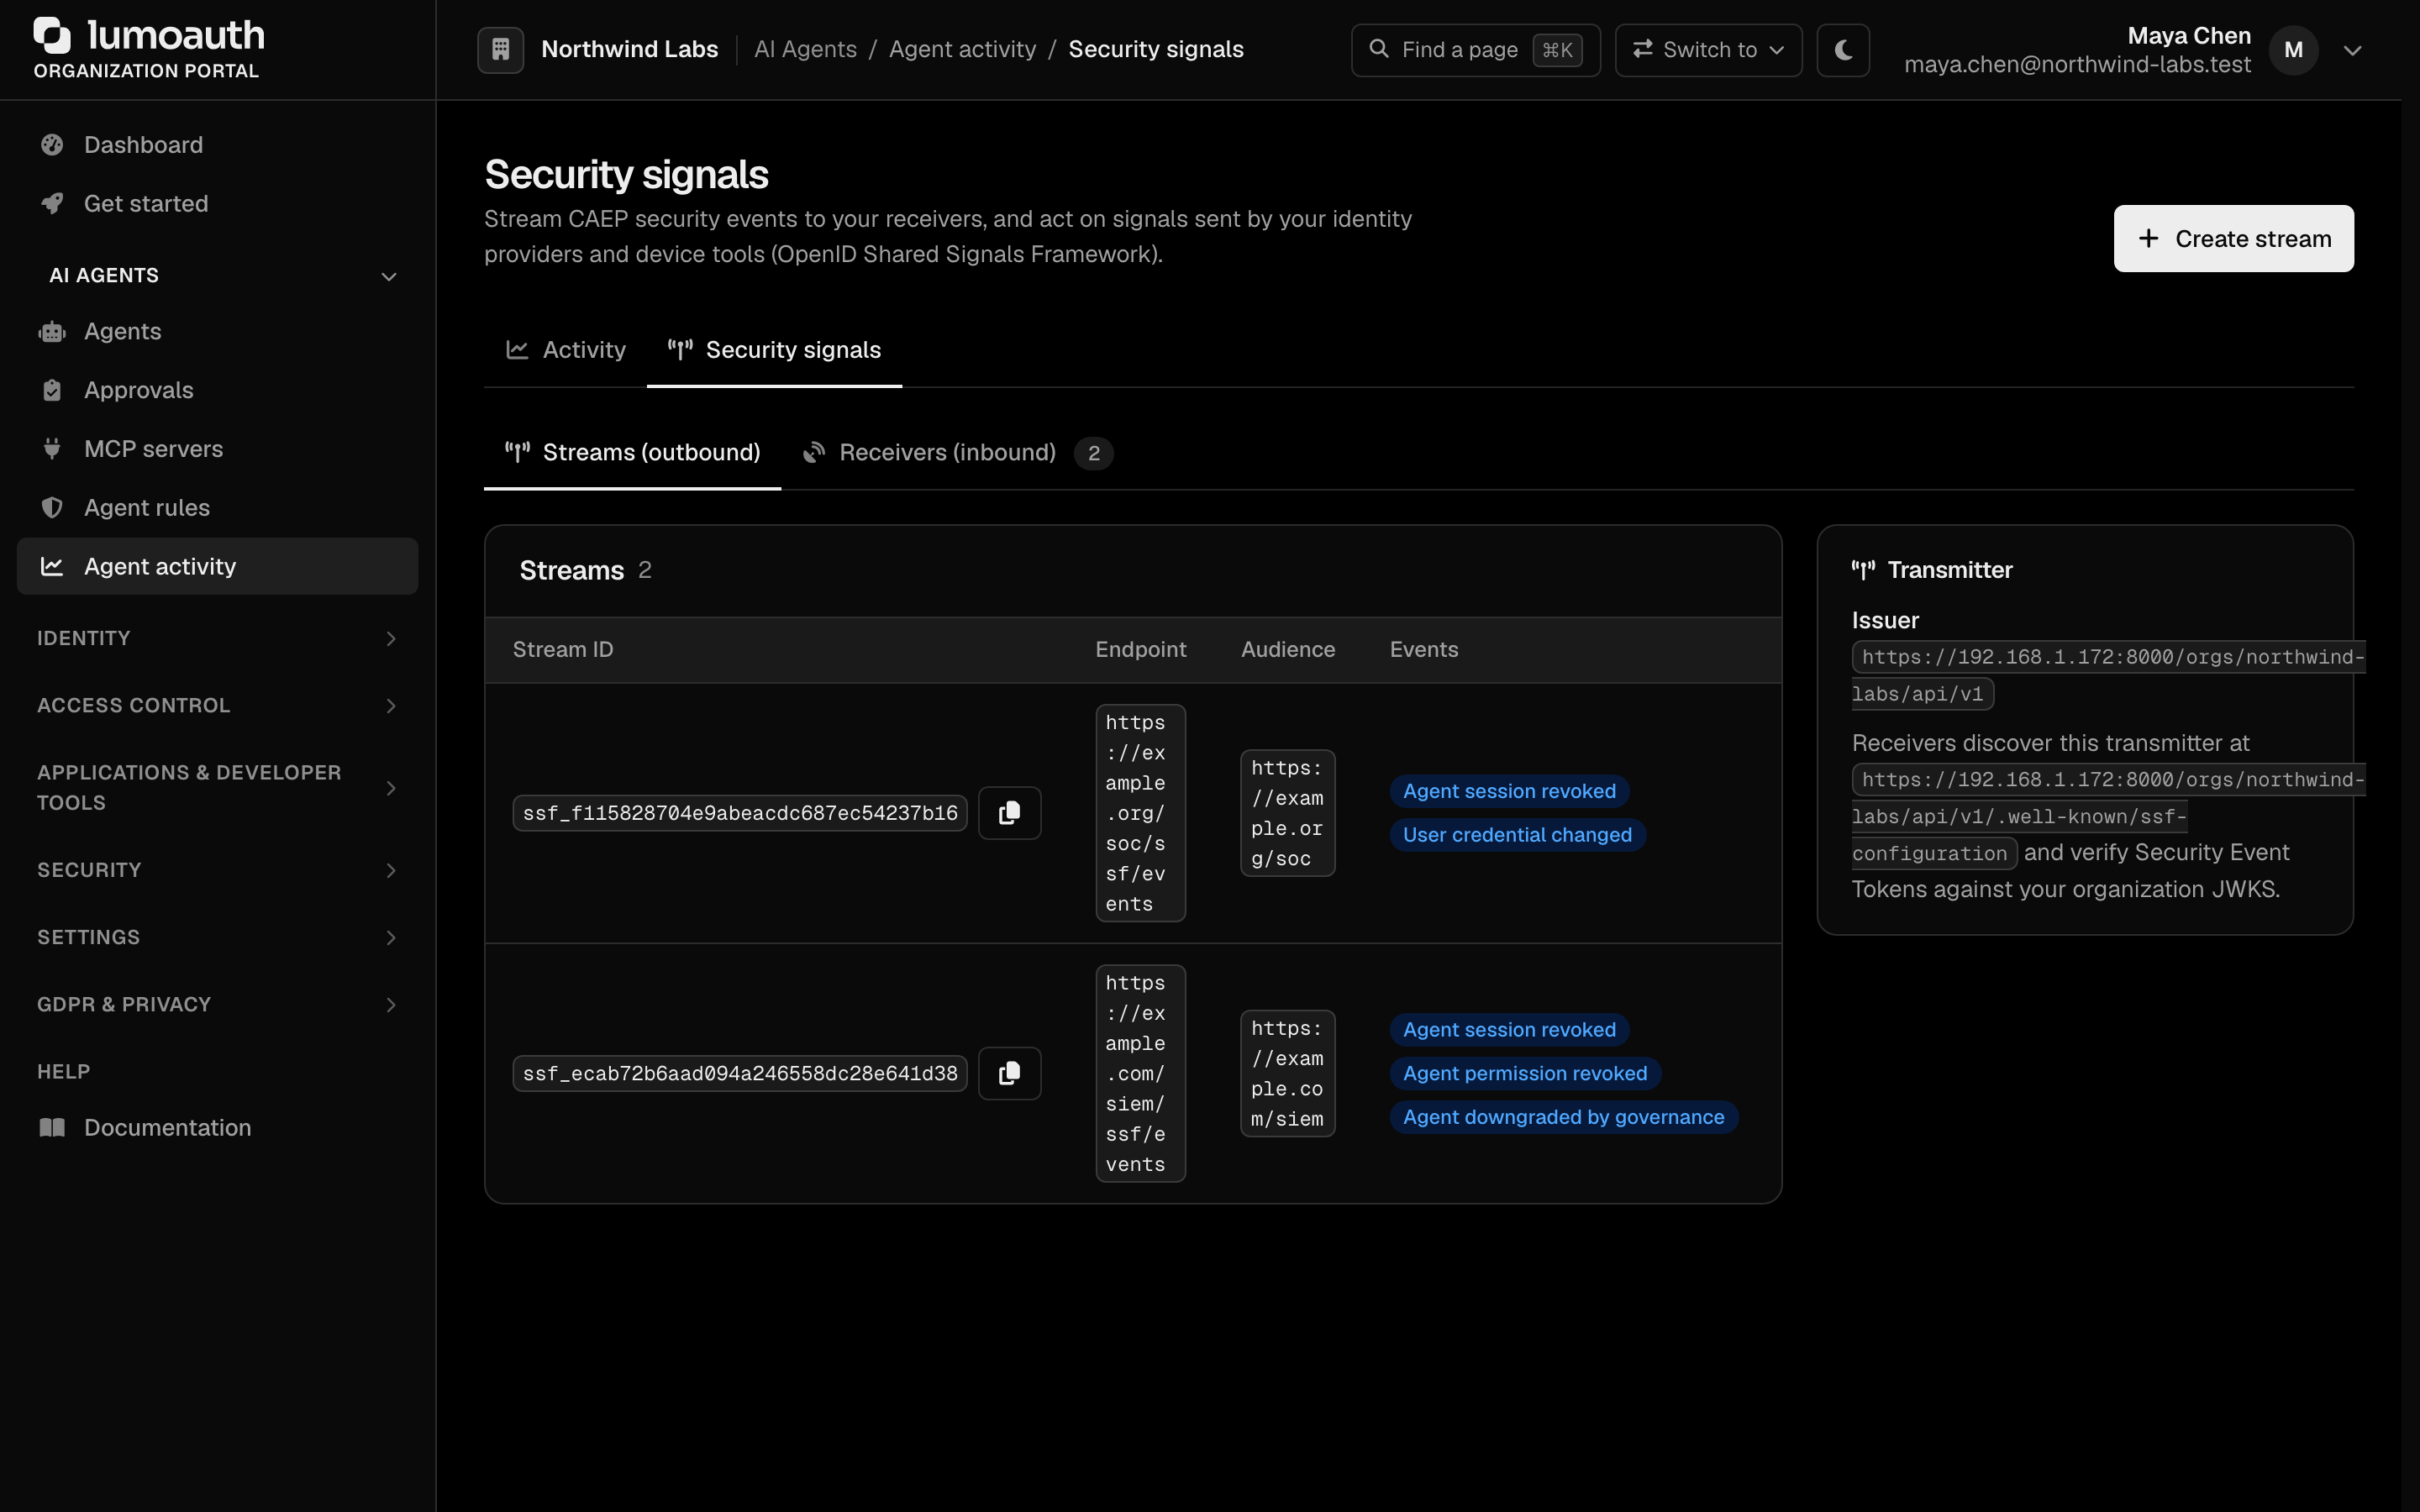Click the Create stream button

point(2233,239)
